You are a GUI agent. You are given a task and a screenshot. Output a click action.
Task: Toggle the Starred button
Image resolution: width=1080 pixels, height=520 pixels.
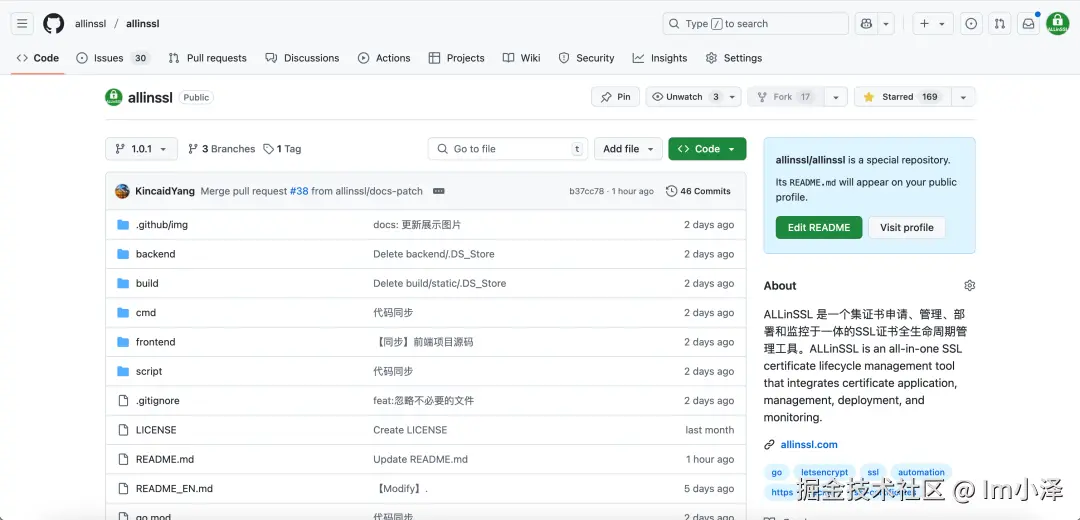click(x=902, y=97)
